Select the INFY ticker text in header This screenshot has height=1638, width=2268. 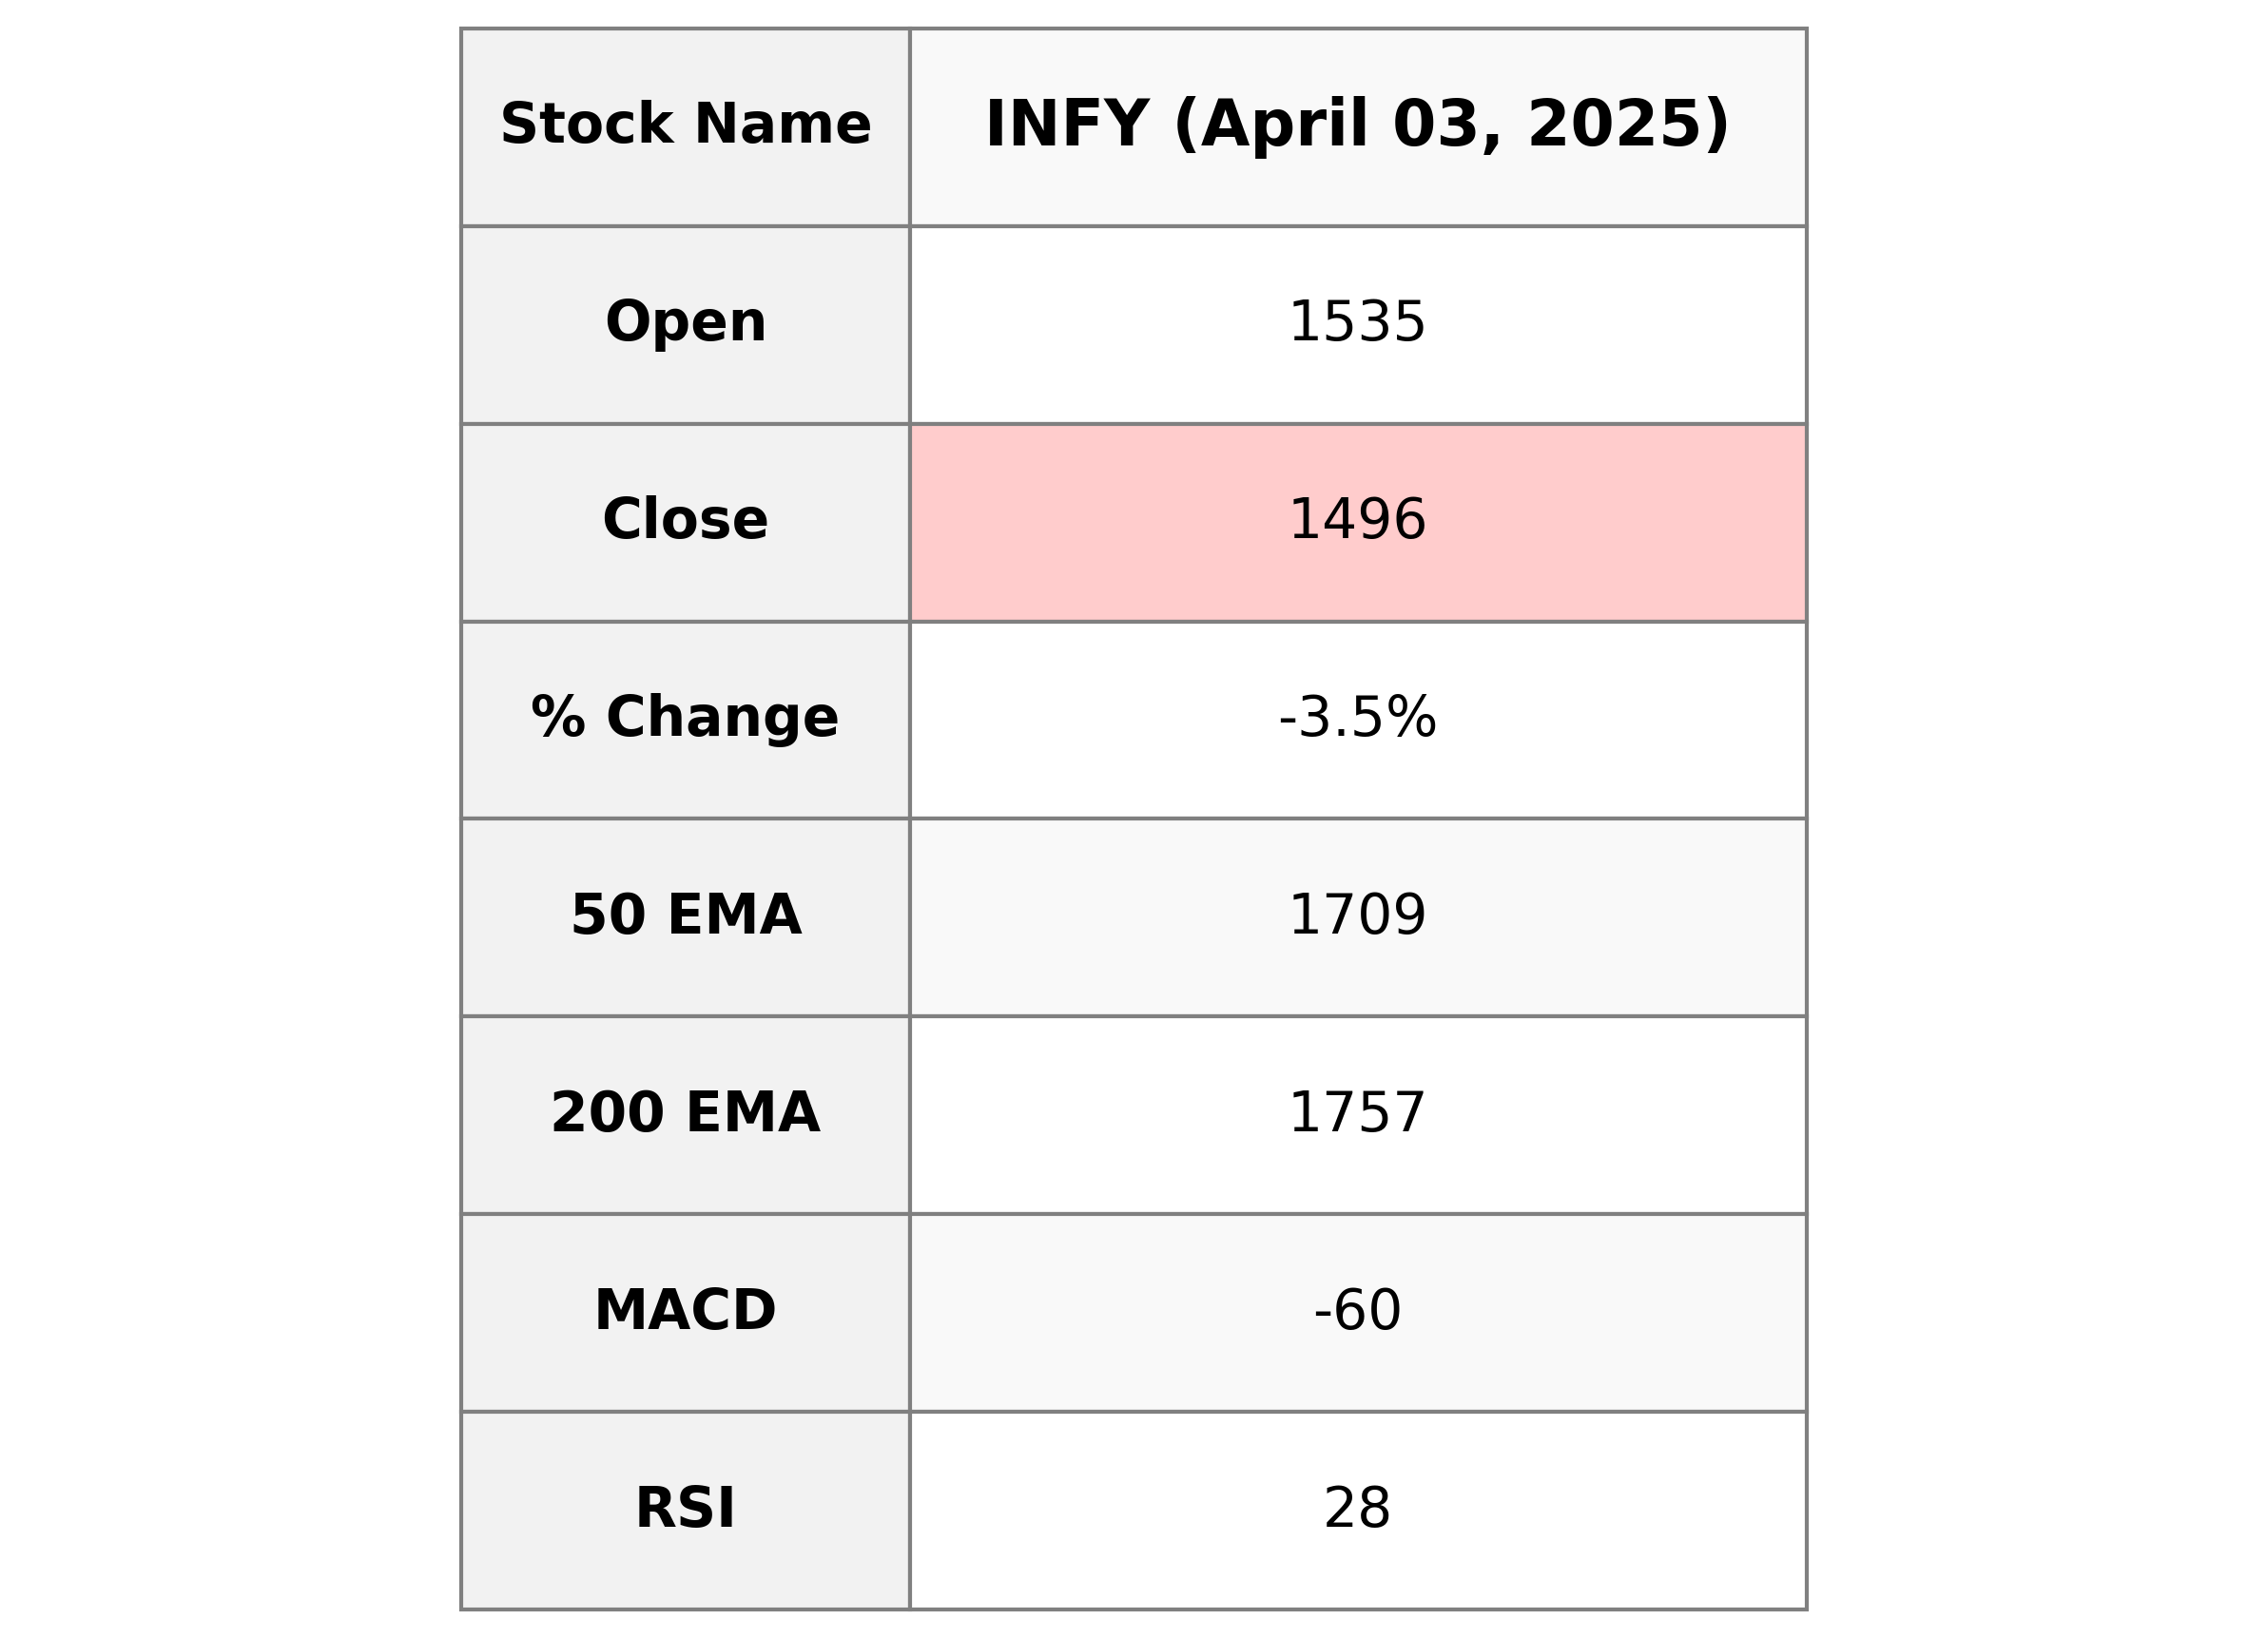click(1066, 125)
